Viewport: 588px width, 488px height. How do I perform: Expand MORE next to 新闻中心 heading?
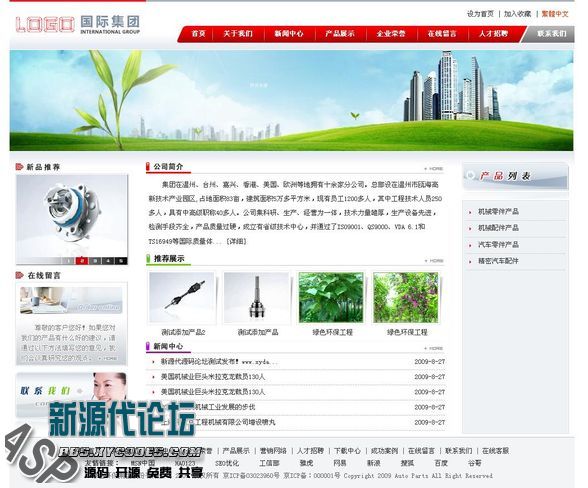(x=434, y=348)
